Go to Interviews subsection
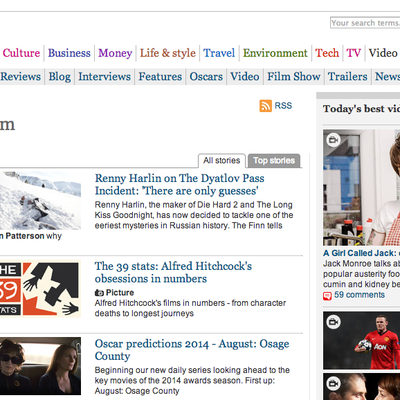Image resolution: width=400 pixels, height=400 pixels. [105, 76]
